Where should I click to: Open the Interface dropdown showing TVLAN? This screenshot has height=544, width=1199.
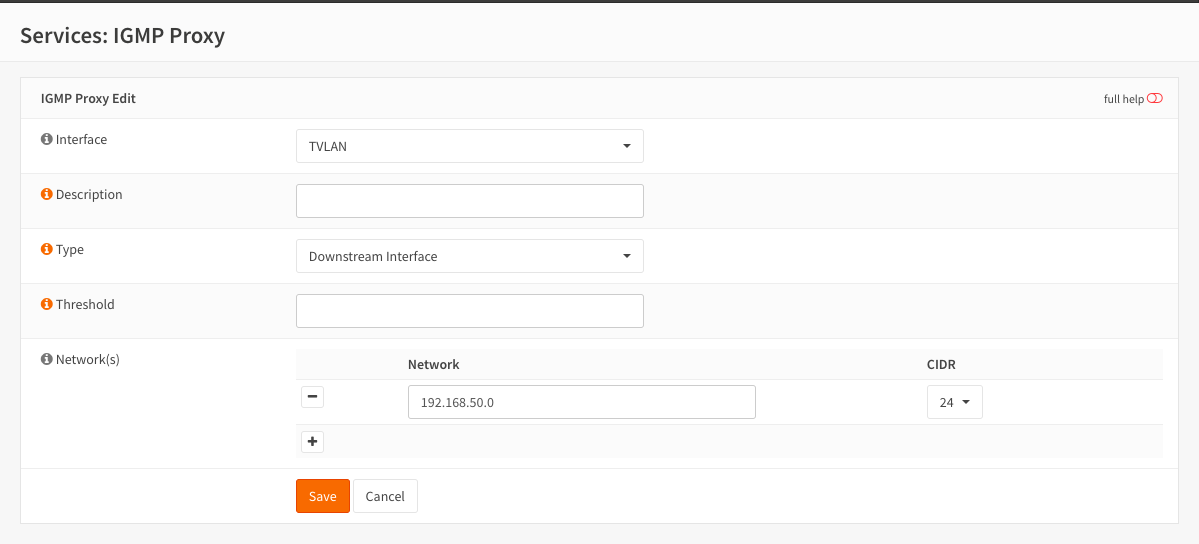[469, 146]
